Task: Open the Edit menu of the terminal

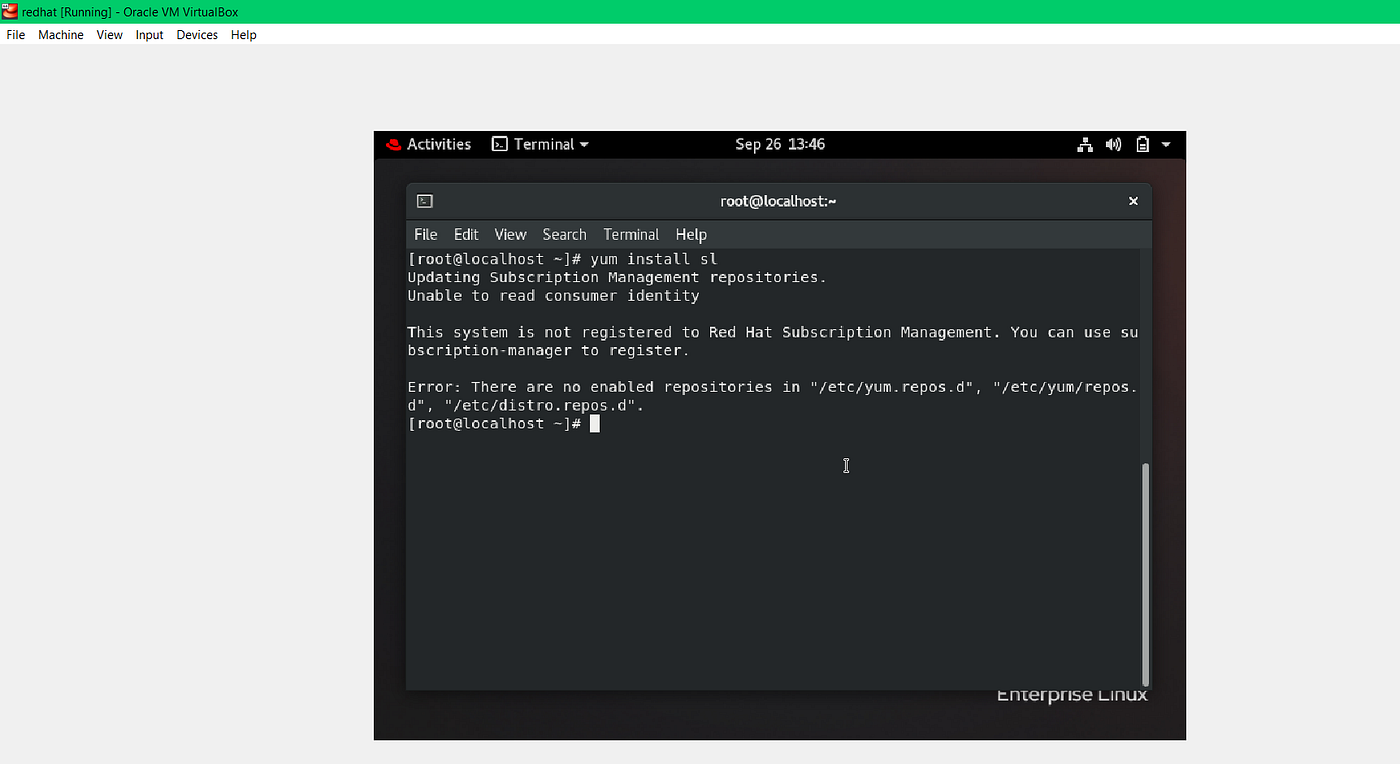Action: coord(465,234)
